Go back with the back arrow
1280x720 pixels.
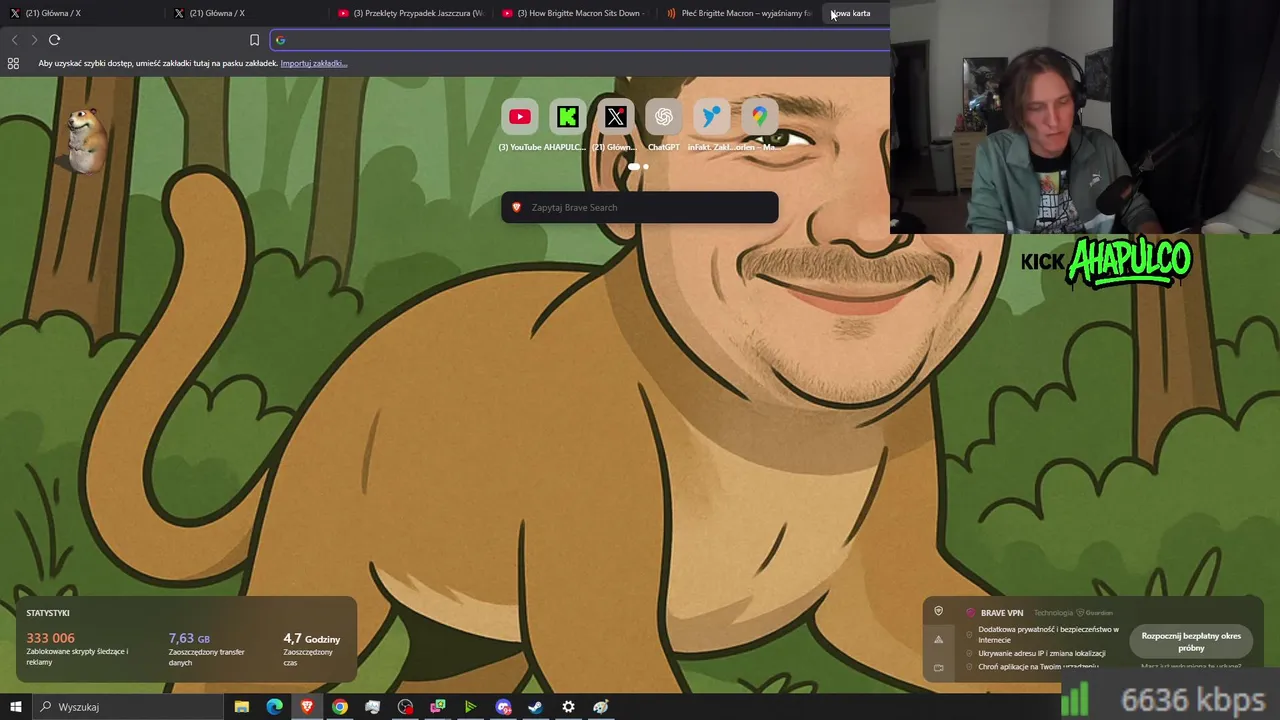14,40
